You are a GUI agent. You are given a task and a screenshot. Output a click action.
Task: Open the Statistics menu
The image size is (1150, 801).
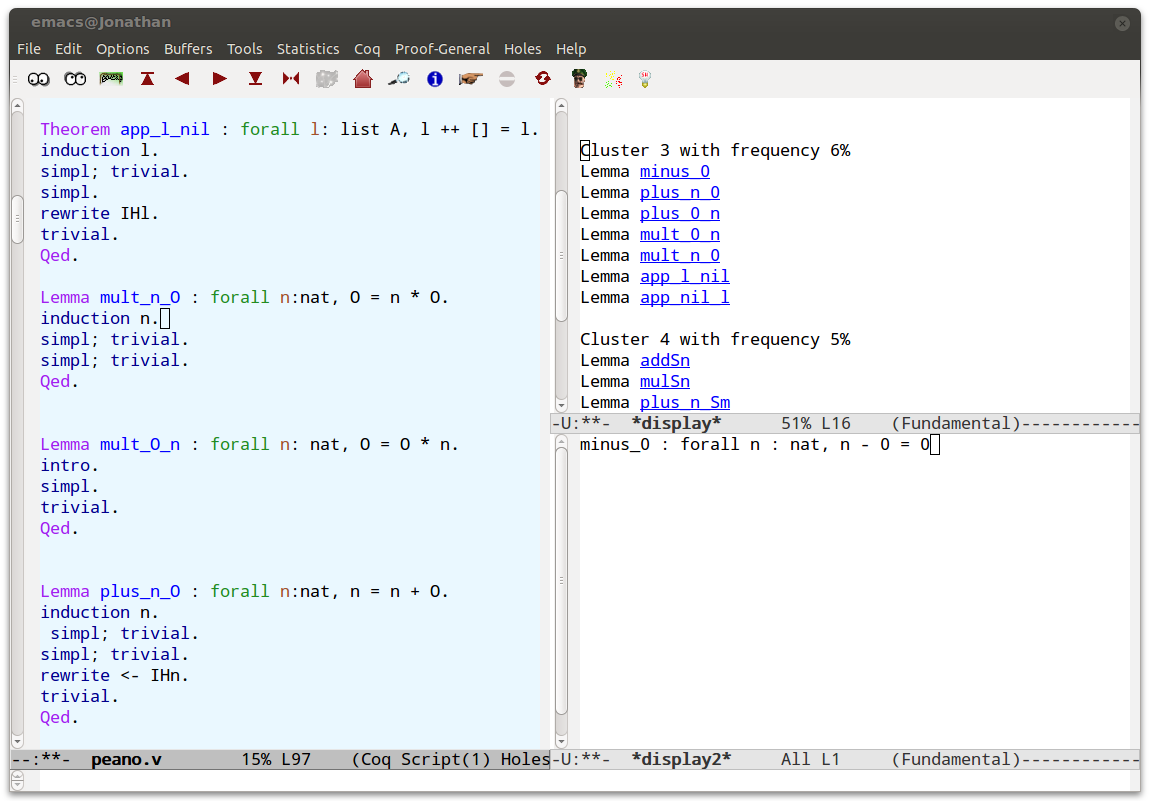(308, 49)
